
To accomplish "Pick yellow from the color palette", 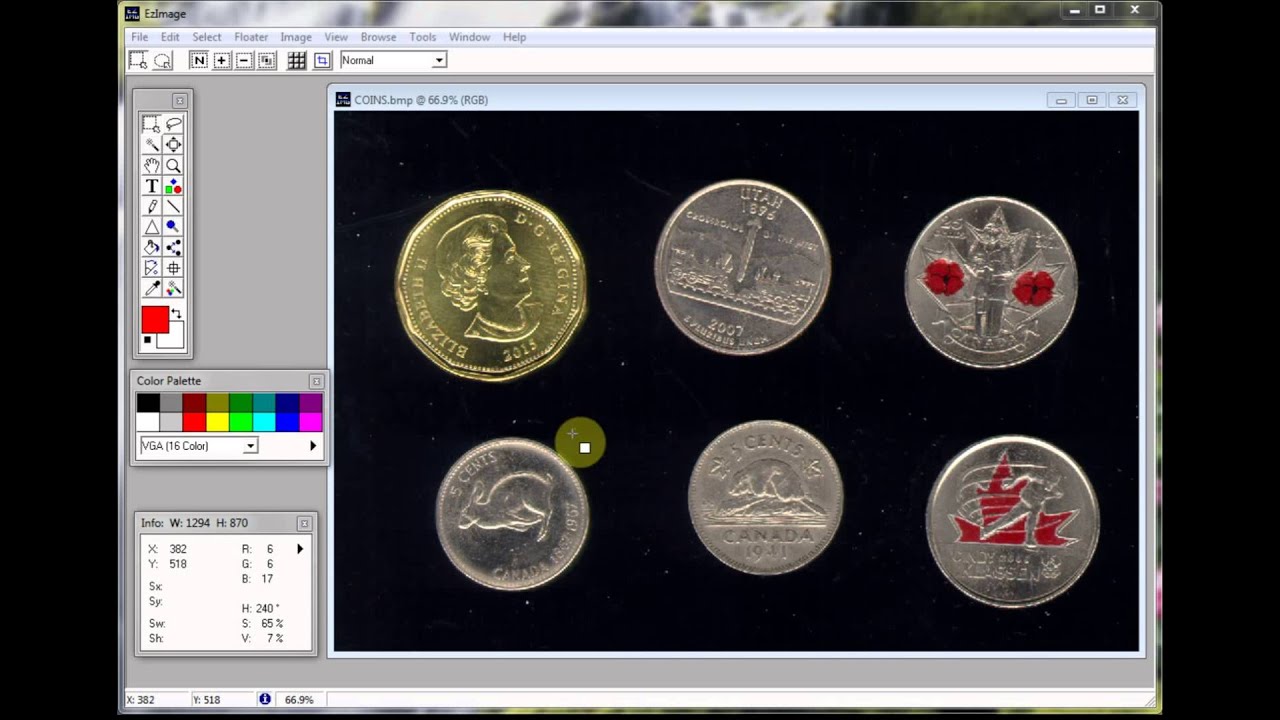I will pyautogui.click(x=217, y=422).
